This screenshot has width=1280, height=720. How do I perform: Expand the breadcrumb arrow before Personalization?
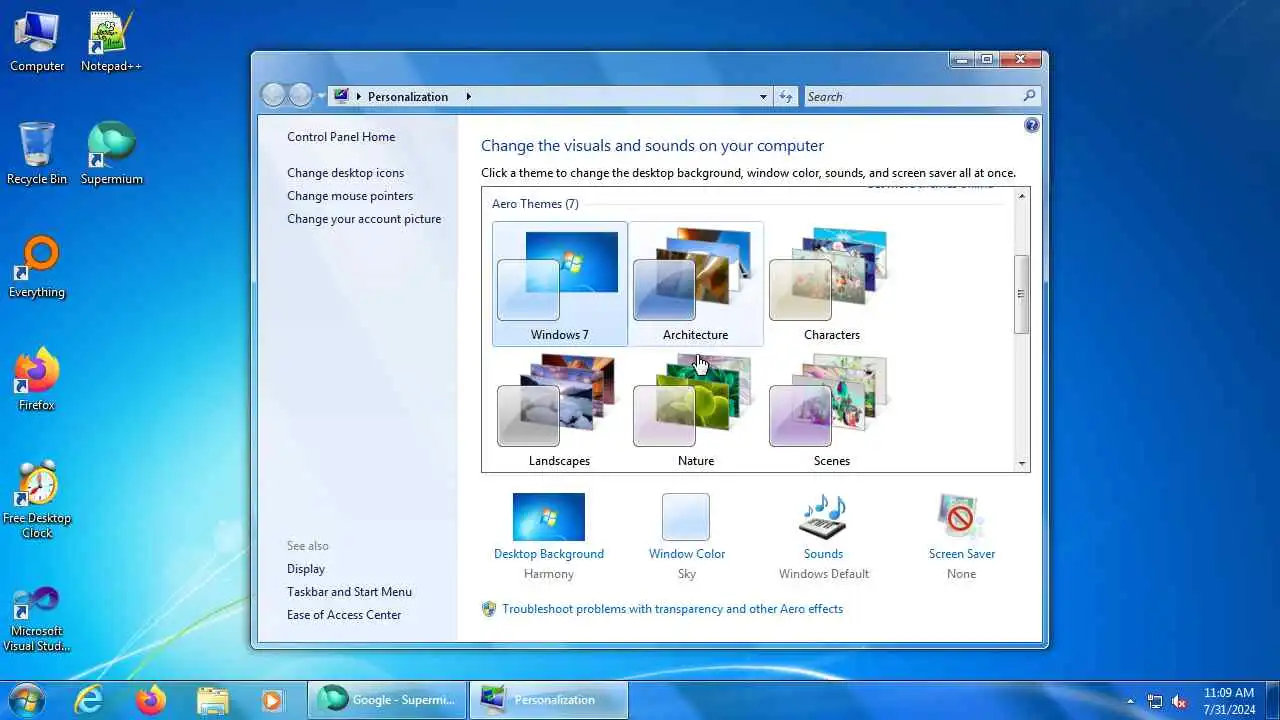[359, 97]
